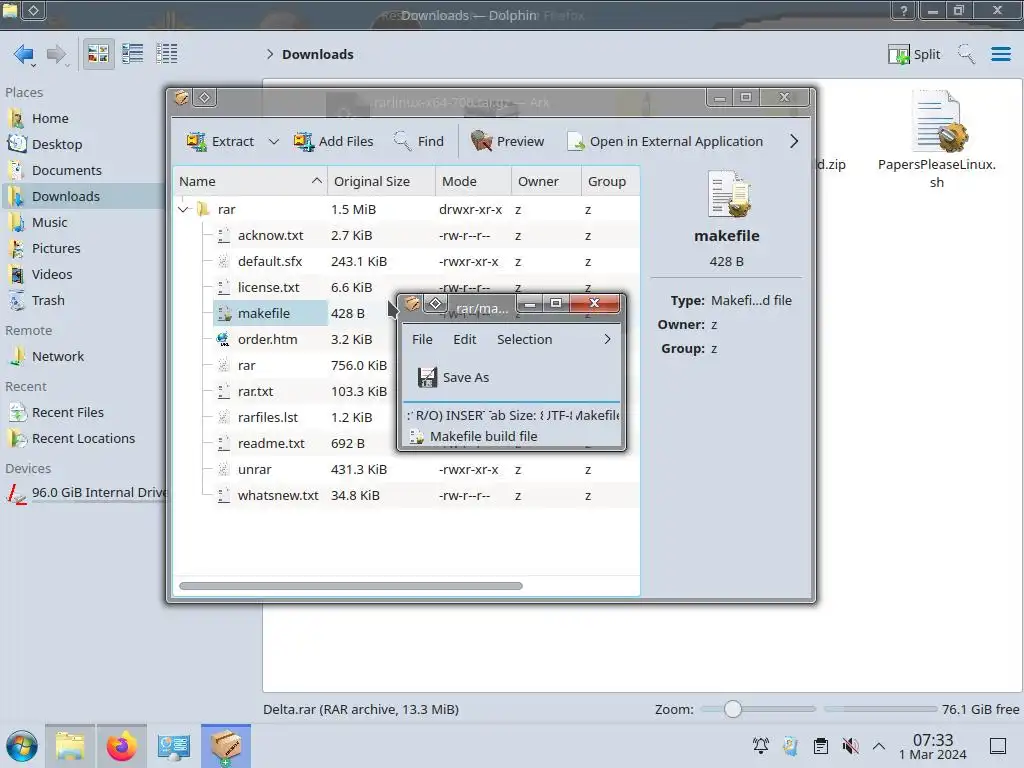Screen dimensions: 1024x768
Task: Sort by Name column header
Action: (x=251, y=181)
